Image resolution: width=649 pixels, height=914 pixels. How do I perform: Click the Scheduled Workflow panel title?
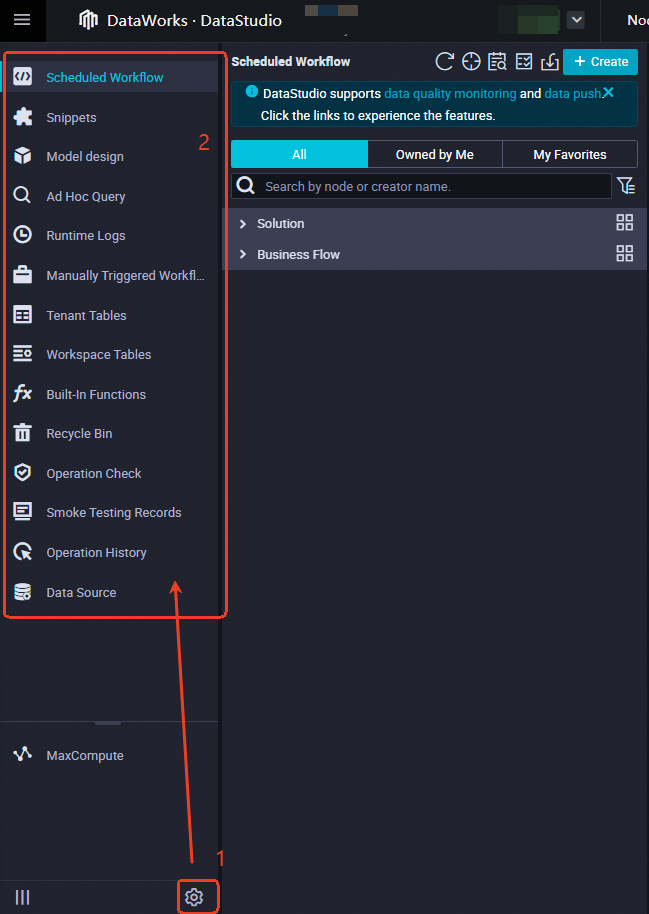(x=290, y=61)
